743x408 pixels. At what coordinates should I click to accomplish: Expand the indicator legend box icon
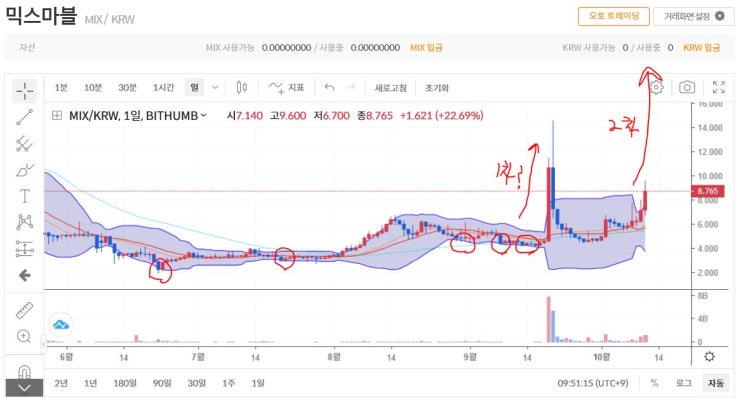click(x=57, y=115)
